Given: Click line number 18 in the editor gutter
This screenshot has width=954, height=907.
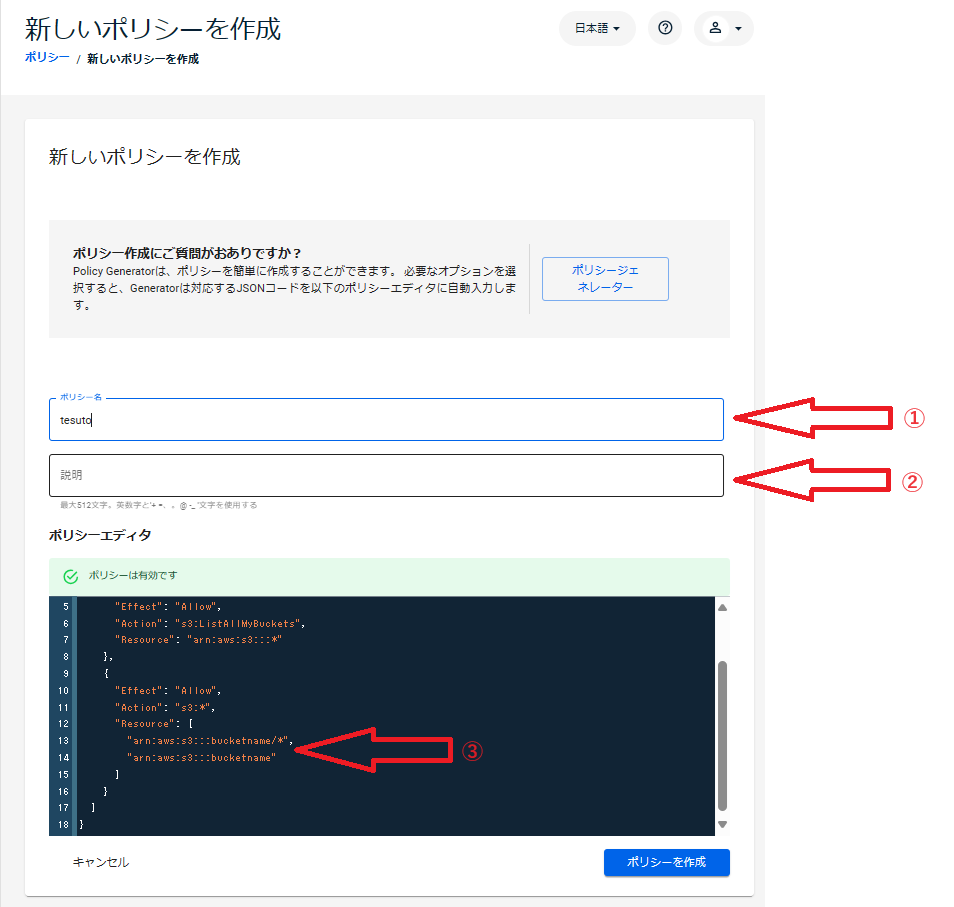Looking at the screenshot, I should tap(63, 825).
